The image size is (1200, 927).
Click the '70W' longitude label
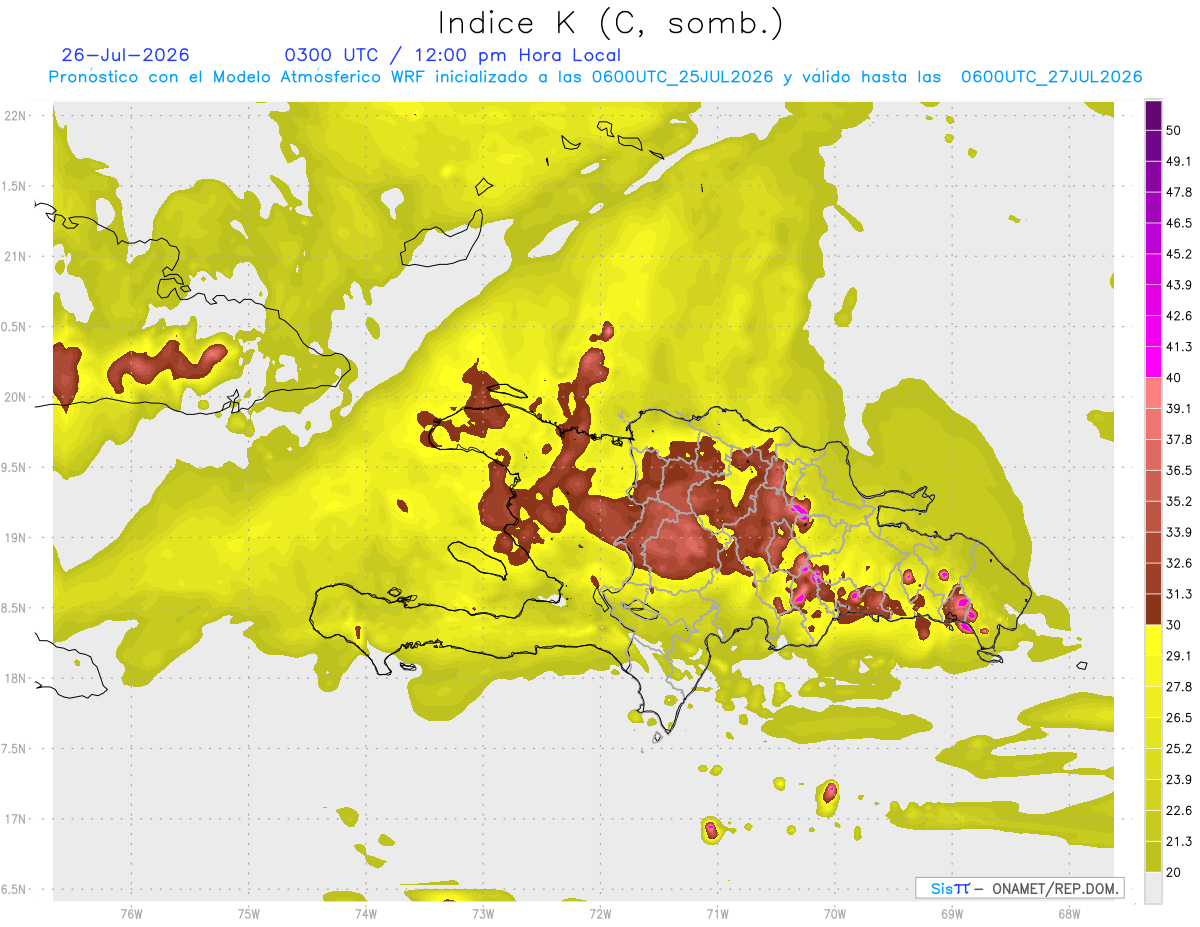click(x=835, y=912)
